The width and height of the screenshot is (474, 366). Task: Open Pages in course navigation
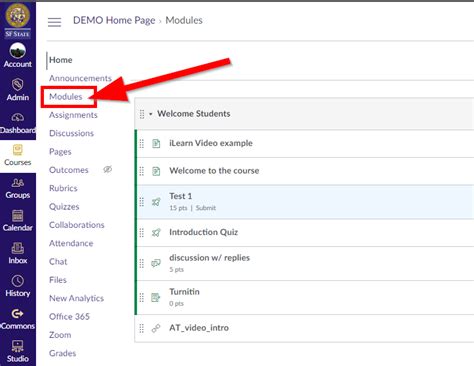click(x=60, y=152)
